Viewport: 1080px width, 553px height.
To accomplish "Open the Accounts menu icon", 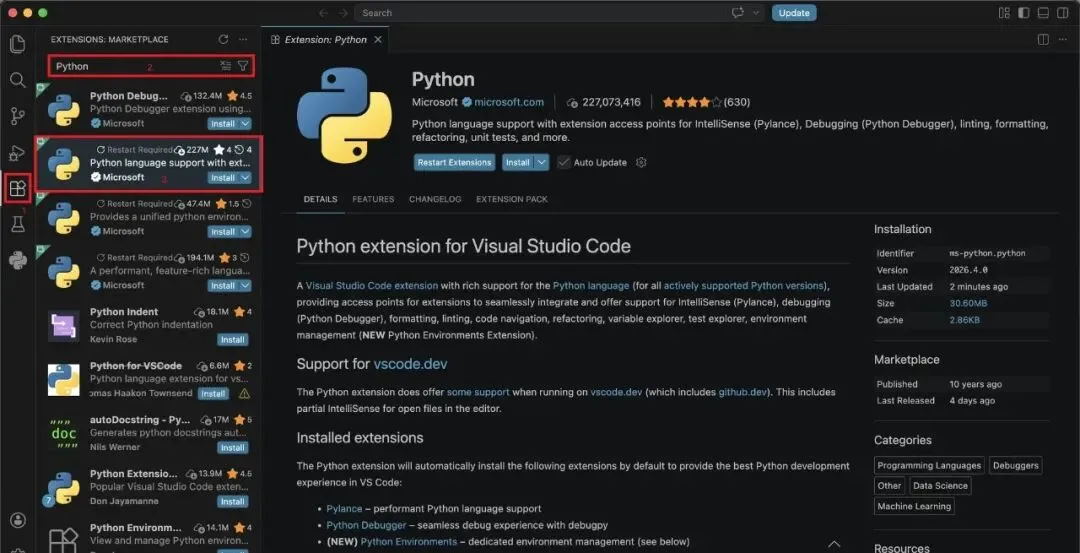I will tap(17, 520).
